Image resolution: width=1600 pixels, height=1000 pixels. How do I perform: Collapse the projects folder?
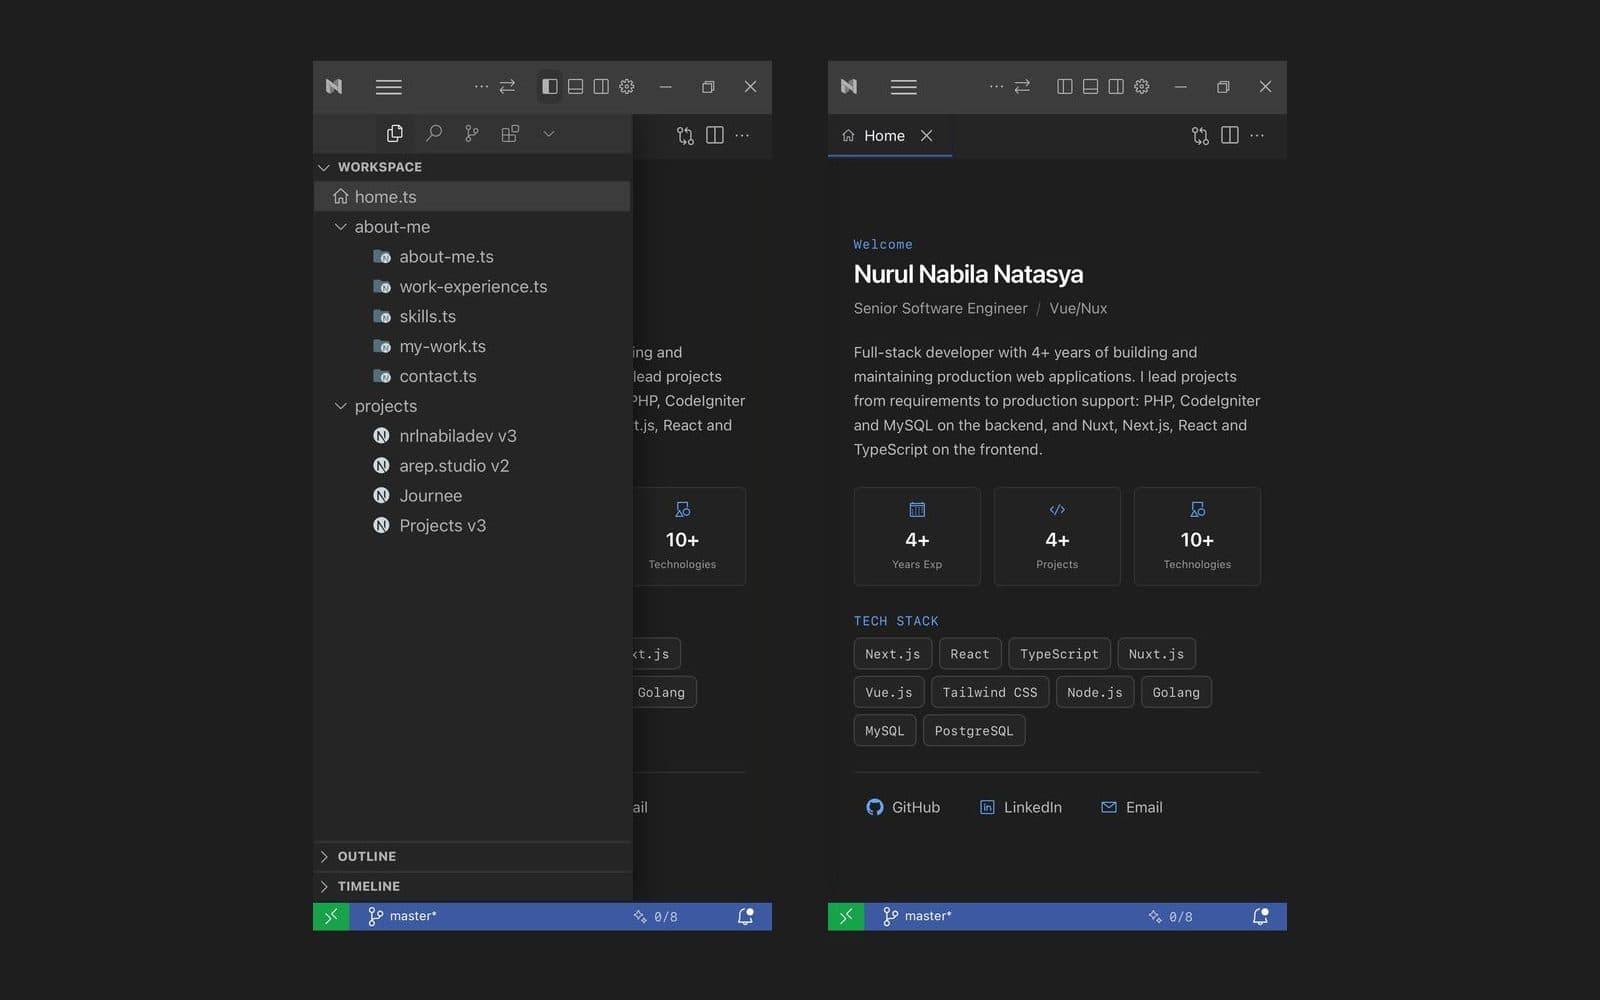(x=472, y=406)
